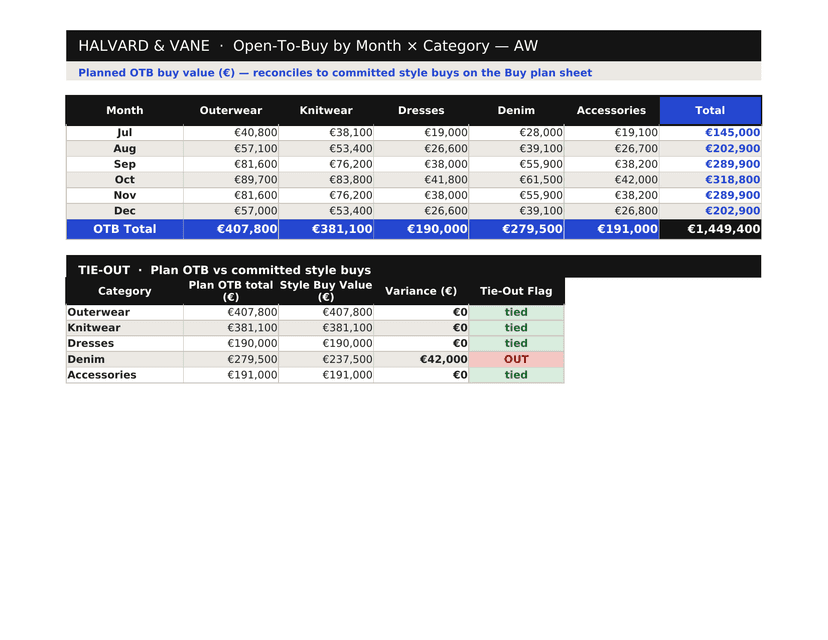Select OTB Total Accessories €191,000 in blue row
The width and height of the screenshot is (828, 640).
[611, 229]
